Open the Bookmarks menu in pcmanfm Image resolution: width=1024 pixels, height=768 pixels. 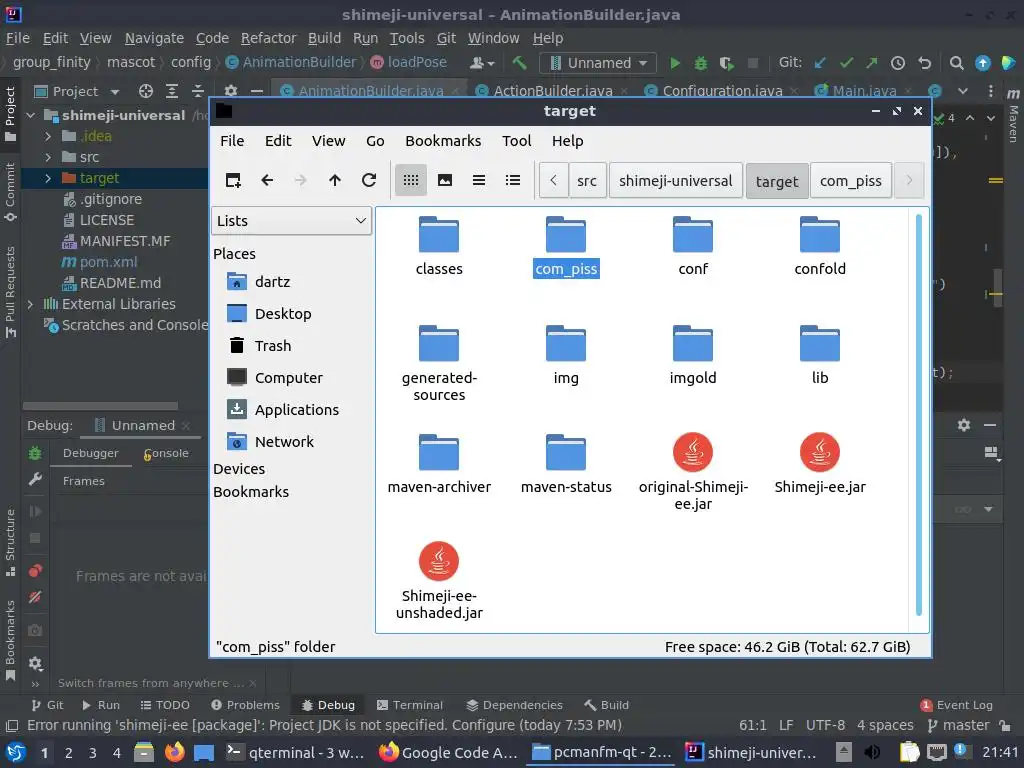443,141
